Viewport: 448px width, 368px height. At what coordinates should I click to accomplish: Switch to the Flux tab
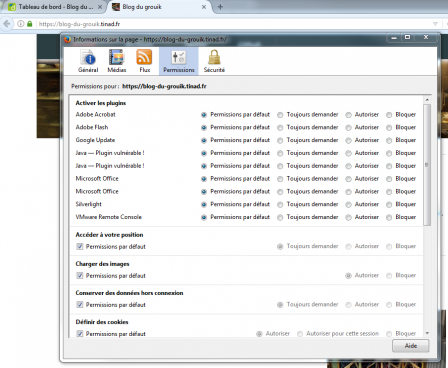(x=145, y=61)
